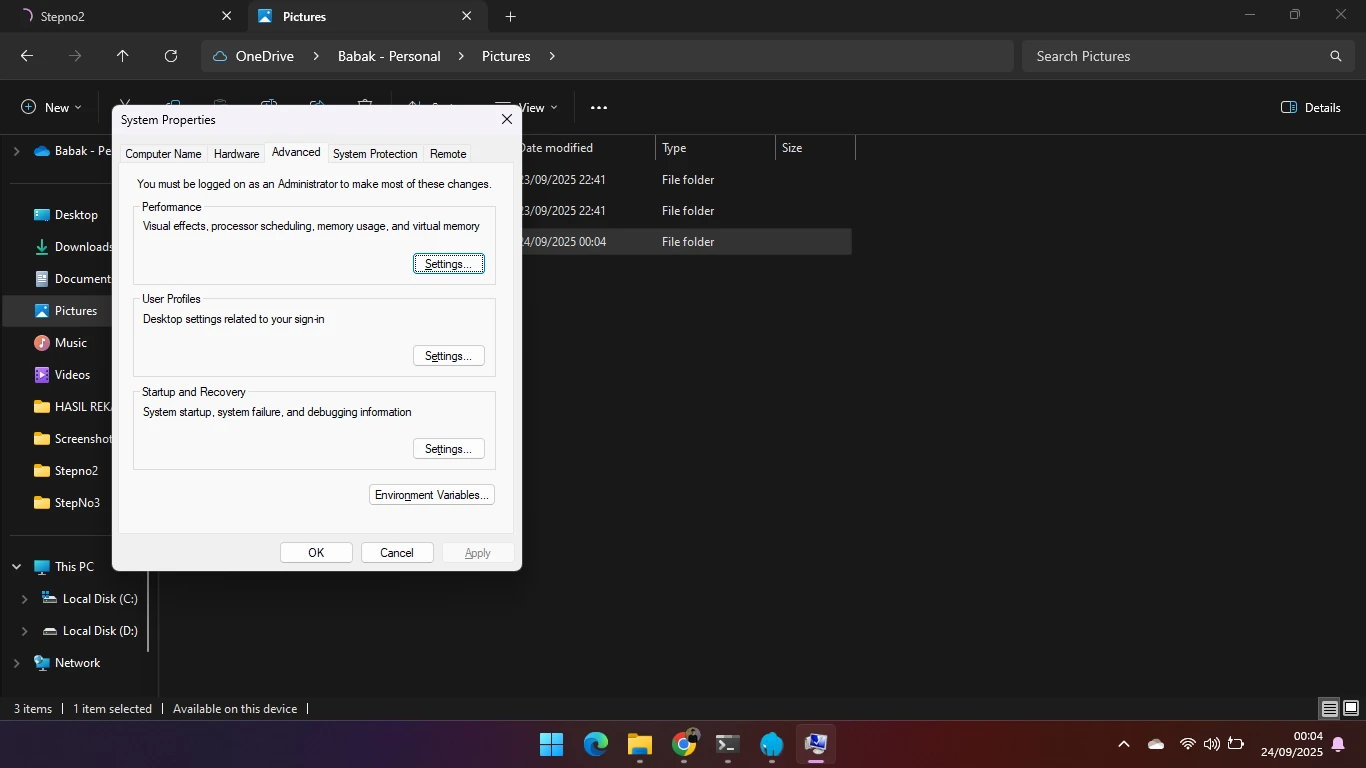This screenshot has width=1366, height=768.
Task: Open the Computer Name tab
Action: 163,154
